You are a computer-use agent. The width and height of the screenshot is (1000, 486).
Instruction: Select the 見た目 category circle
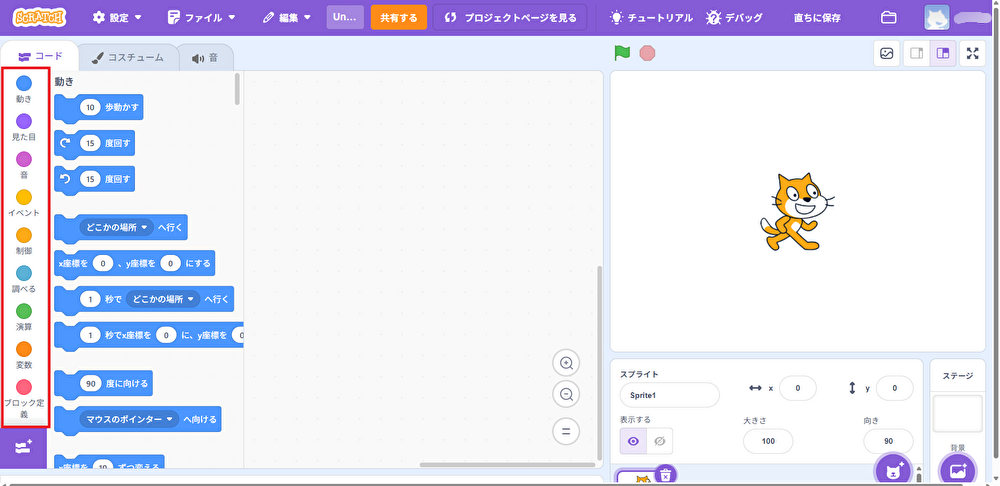click(24, 121)
